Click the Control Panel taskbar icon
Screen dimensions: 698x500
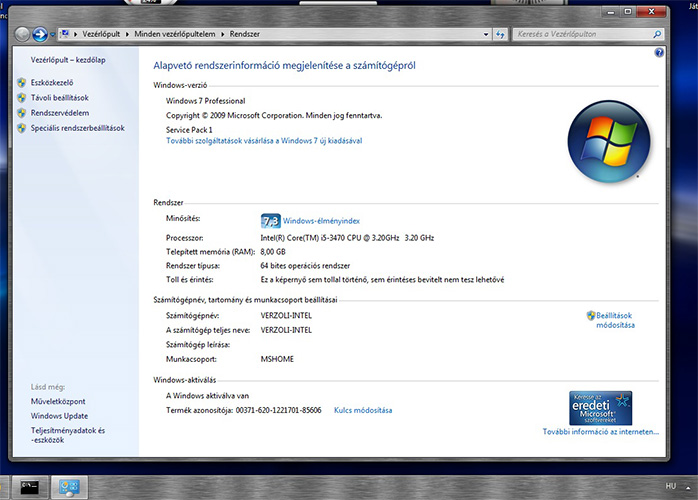(x=69, y=487)
